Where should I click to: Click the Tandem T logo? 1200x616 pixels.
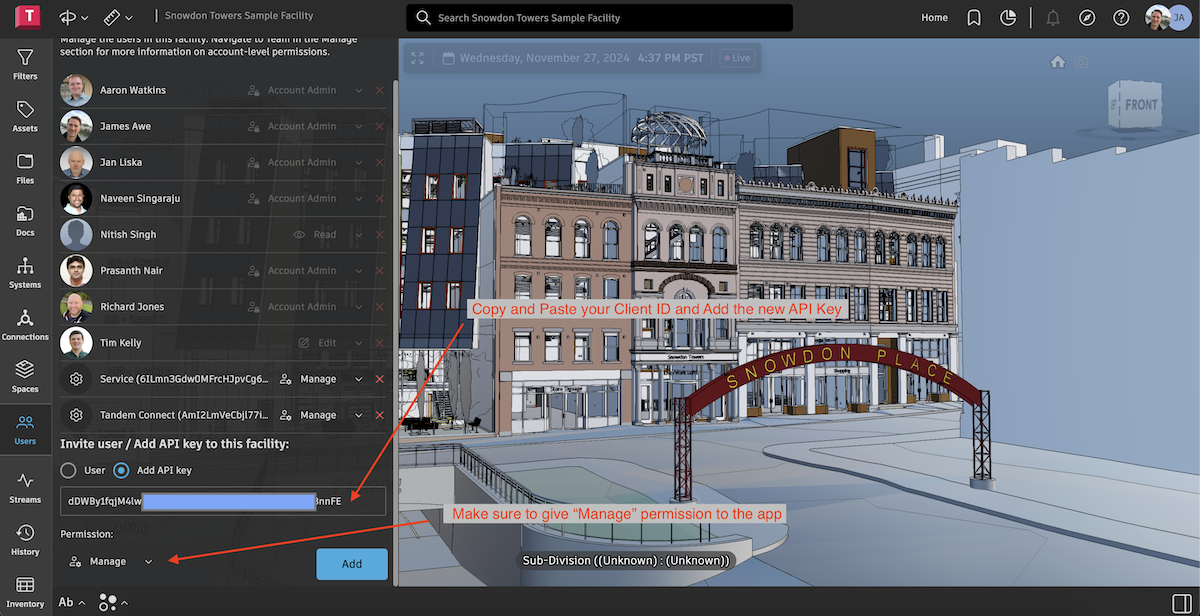30,17
